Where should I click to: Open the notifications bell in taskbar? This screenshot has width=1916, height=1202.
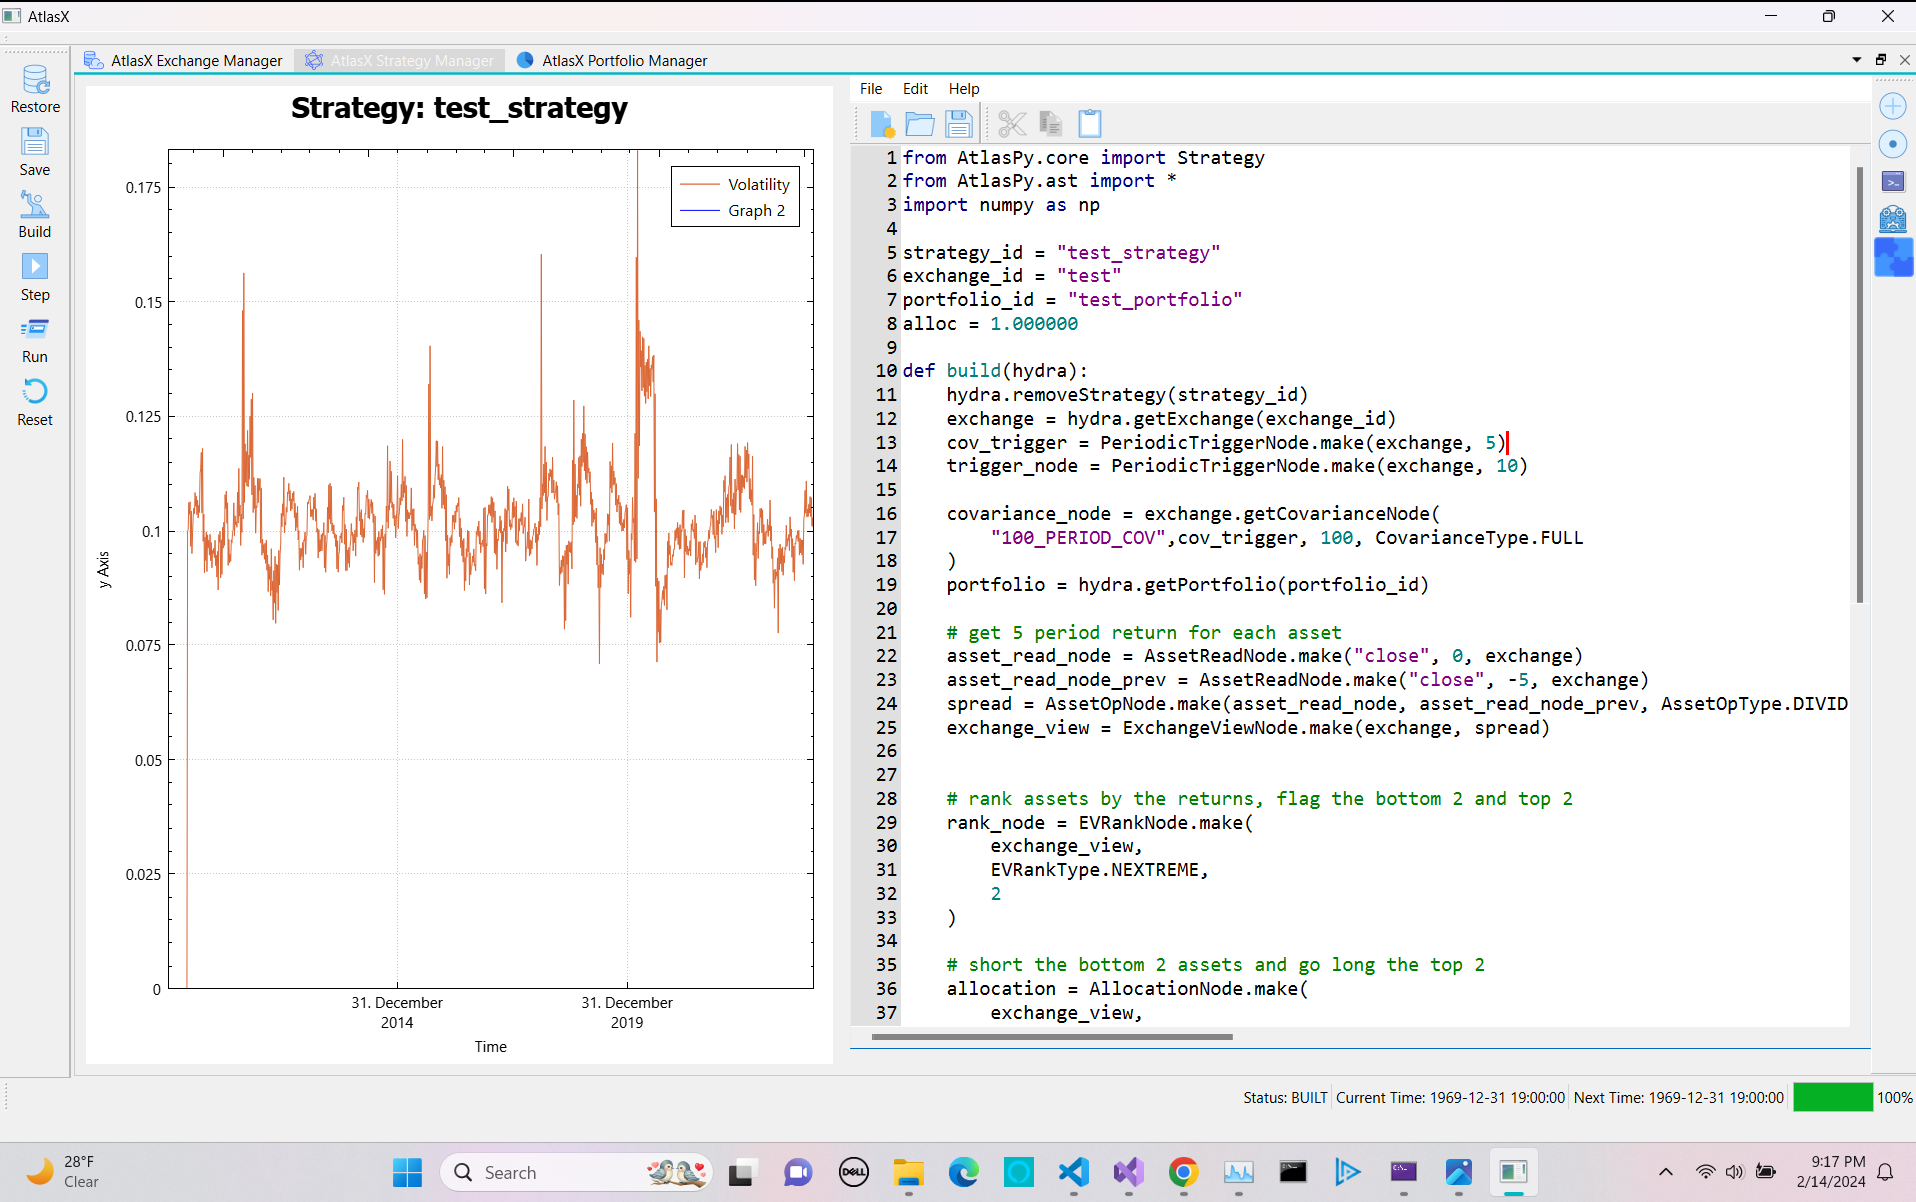[1885, 1172]
